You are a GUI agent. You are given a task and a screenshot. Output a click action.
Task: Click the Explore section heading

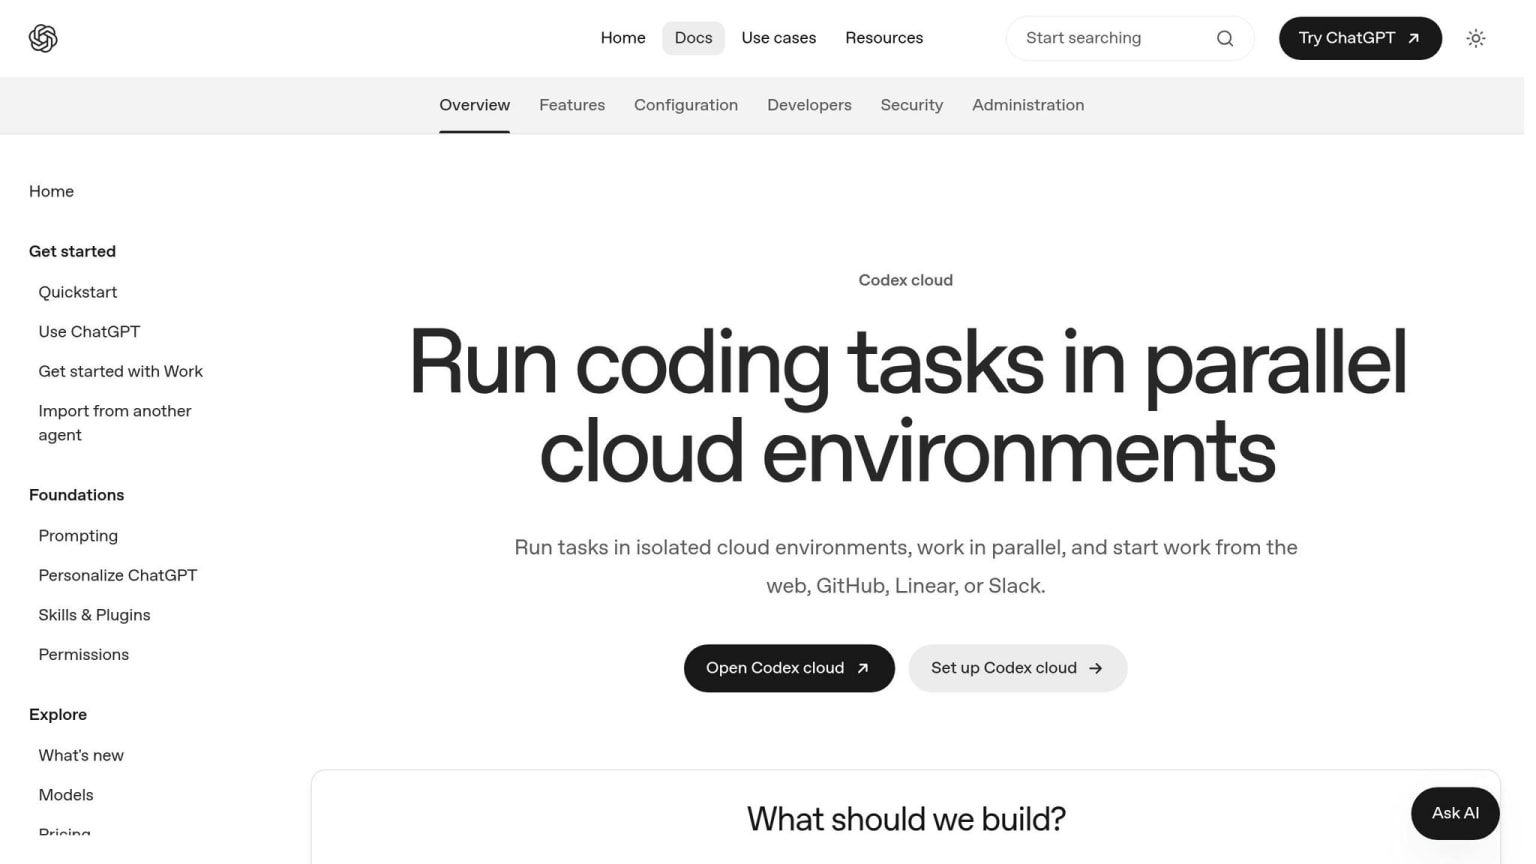[x=58, y=714]
